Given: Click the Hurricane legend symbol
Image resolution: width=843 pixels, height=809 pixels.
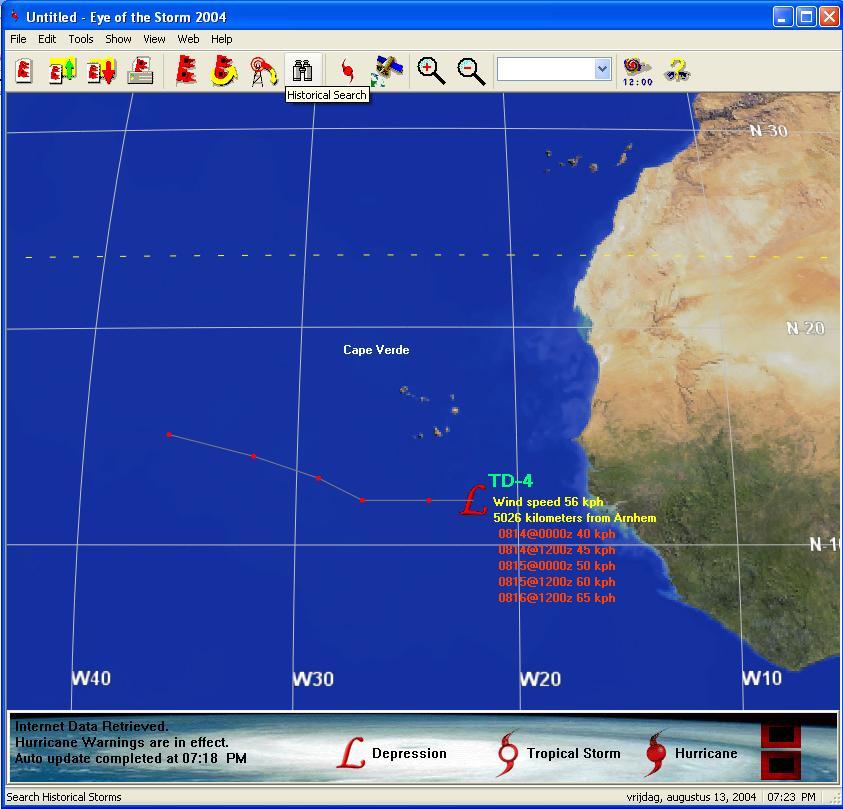Looking at the screenshot, I should click(655, 754).
